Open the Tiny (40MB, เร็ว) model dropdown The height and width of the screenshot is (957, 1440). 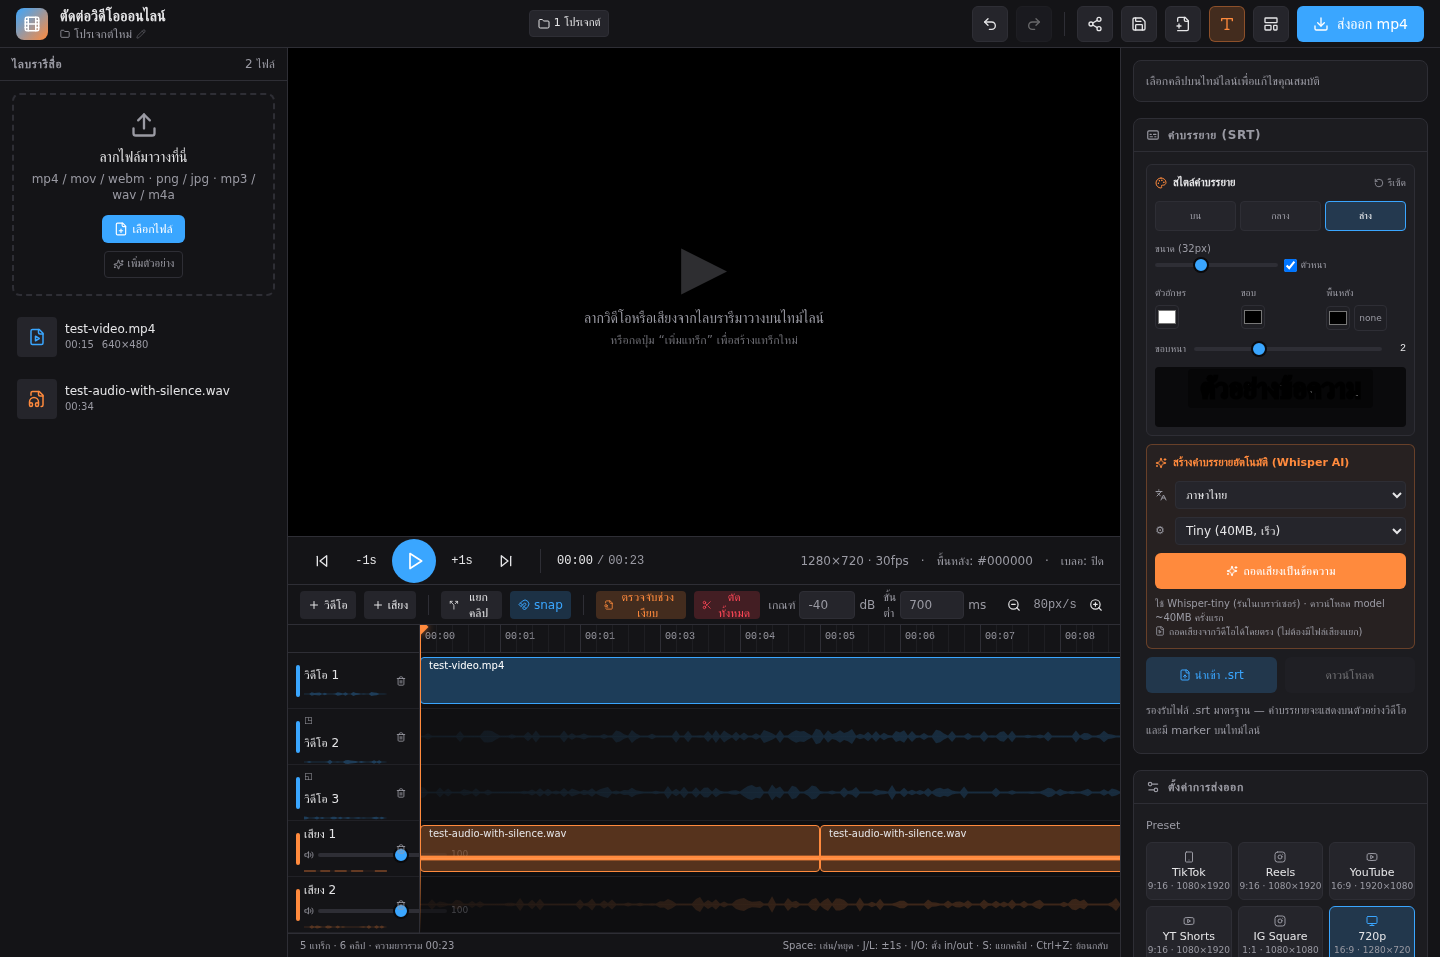1290,531
